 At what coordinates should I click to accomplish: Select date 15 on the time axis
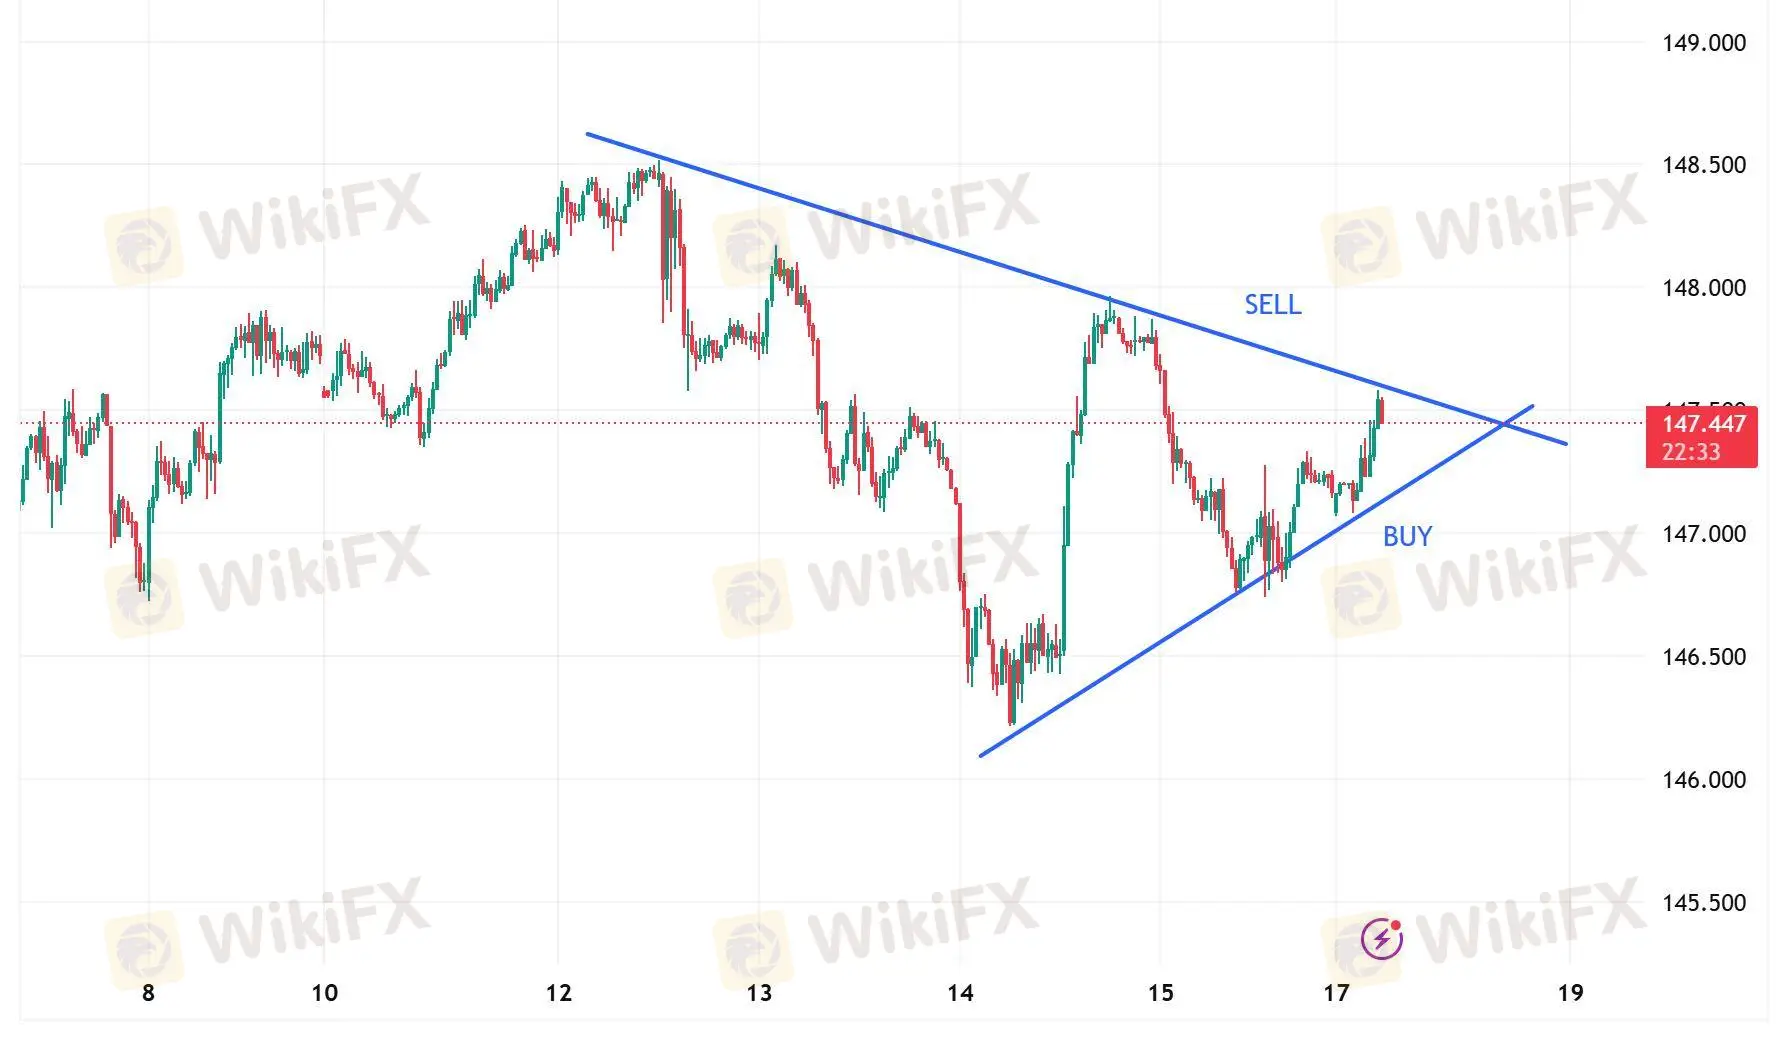1160,993
